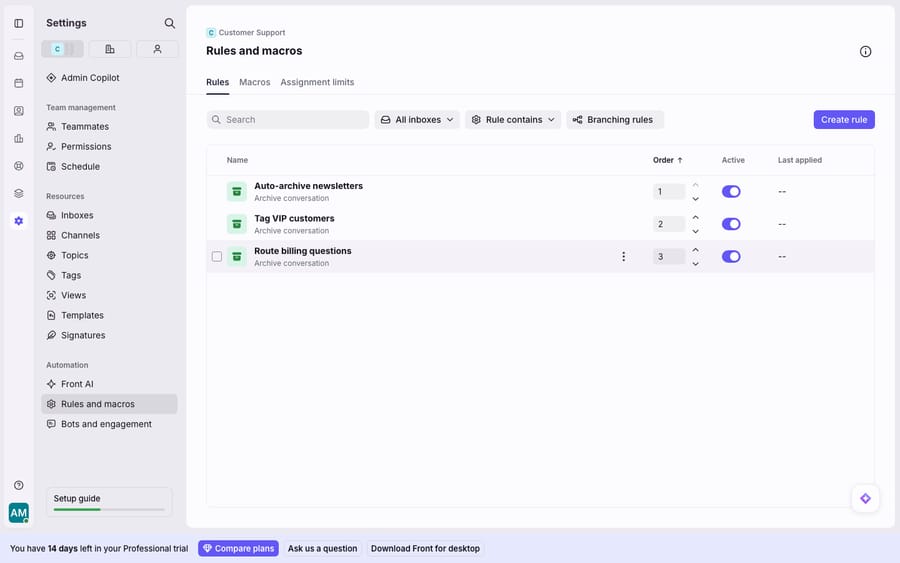
Task: Open Bots and engagement
Action: 109,424
